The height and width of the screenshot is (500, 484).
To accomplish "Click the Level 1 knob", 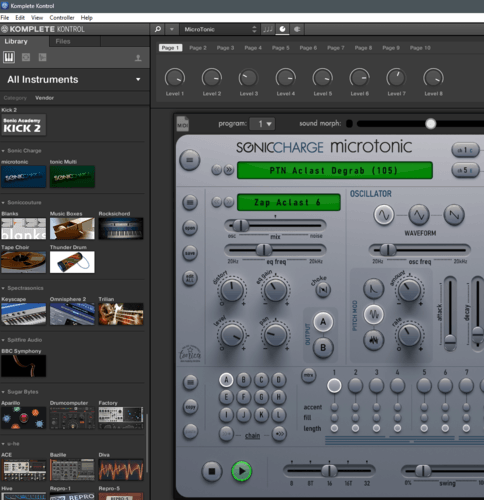I will pos(175,78).
